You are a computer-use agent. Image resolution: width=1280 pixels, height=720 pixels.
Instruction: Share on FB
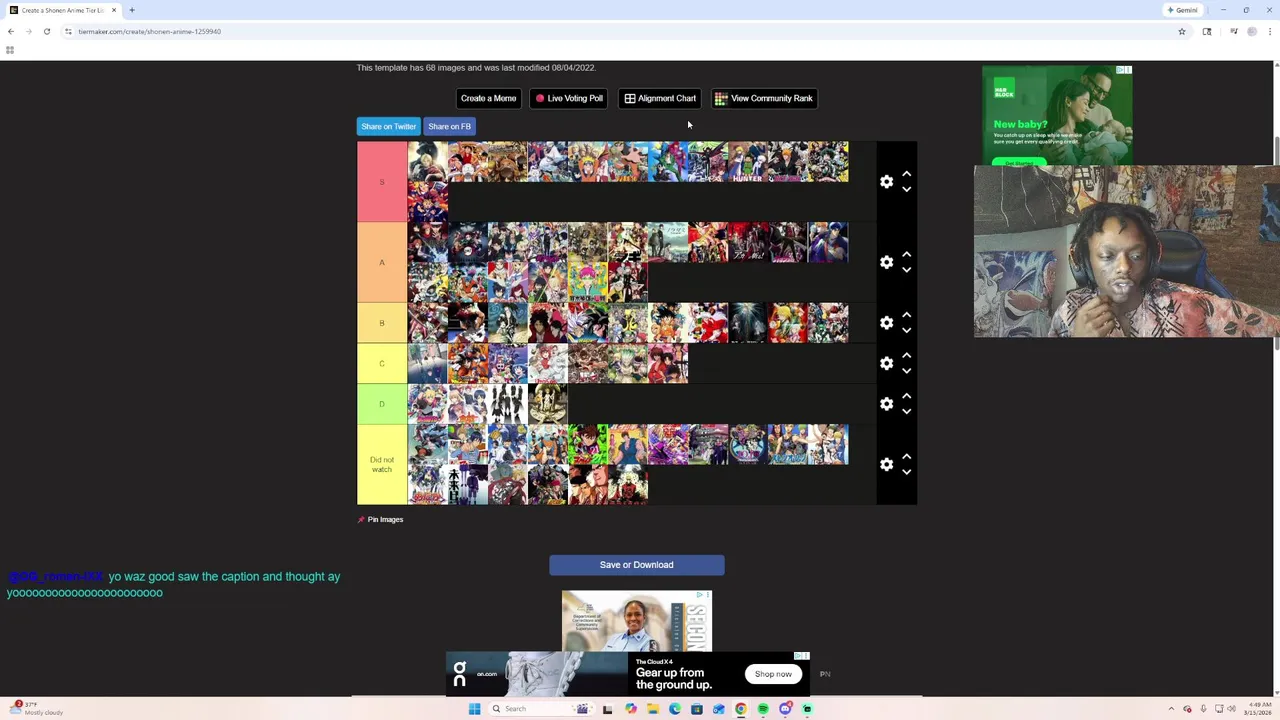click(449, 126)
